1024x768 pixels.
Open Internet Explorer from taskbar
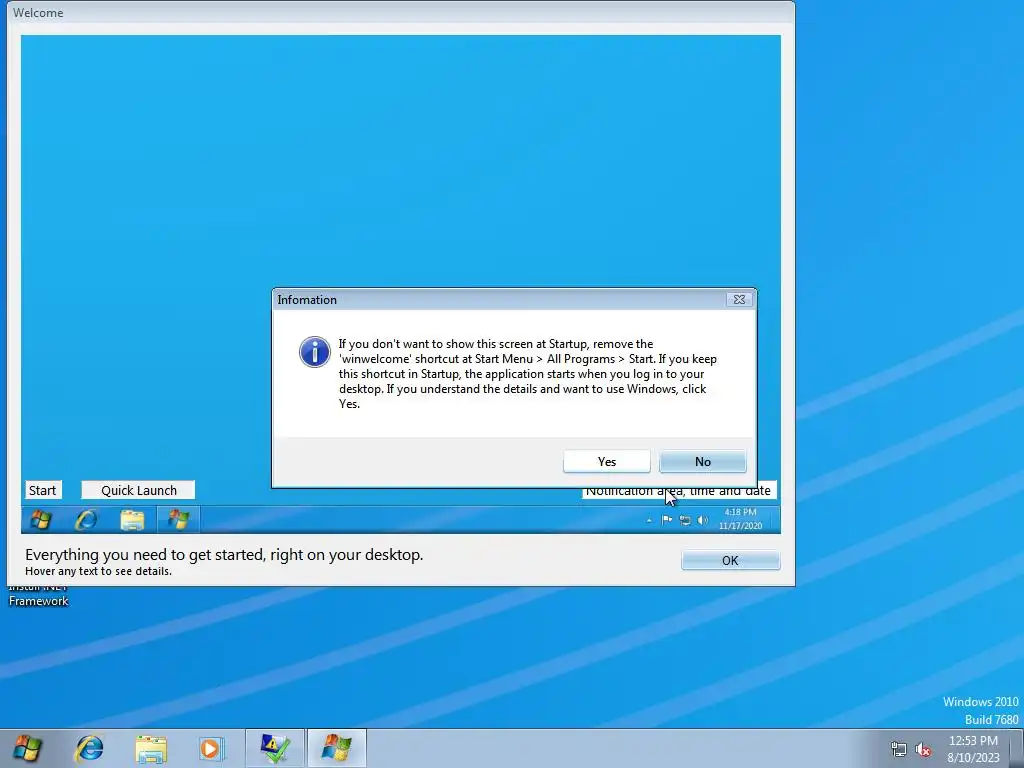click(89, 748)
